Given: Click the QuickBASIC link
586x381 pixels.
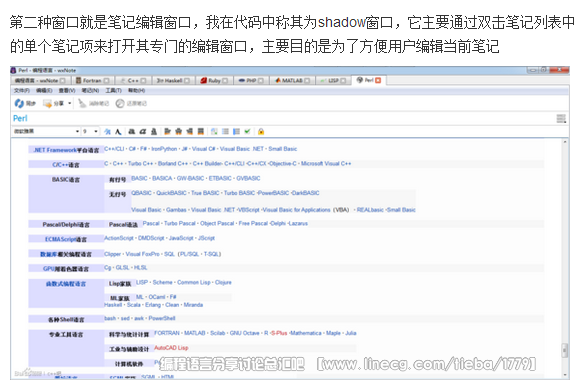Looking at the screenshot, I should tap(171, 193).
